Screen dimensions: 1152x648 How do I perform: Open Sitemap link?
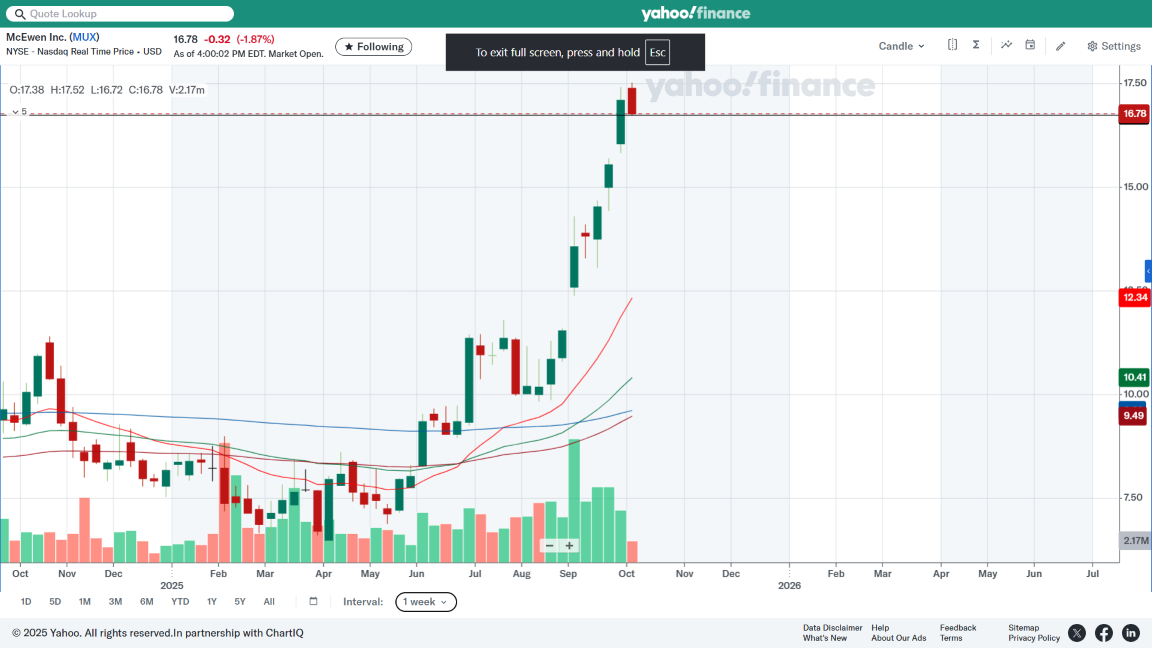(1023, 627)
